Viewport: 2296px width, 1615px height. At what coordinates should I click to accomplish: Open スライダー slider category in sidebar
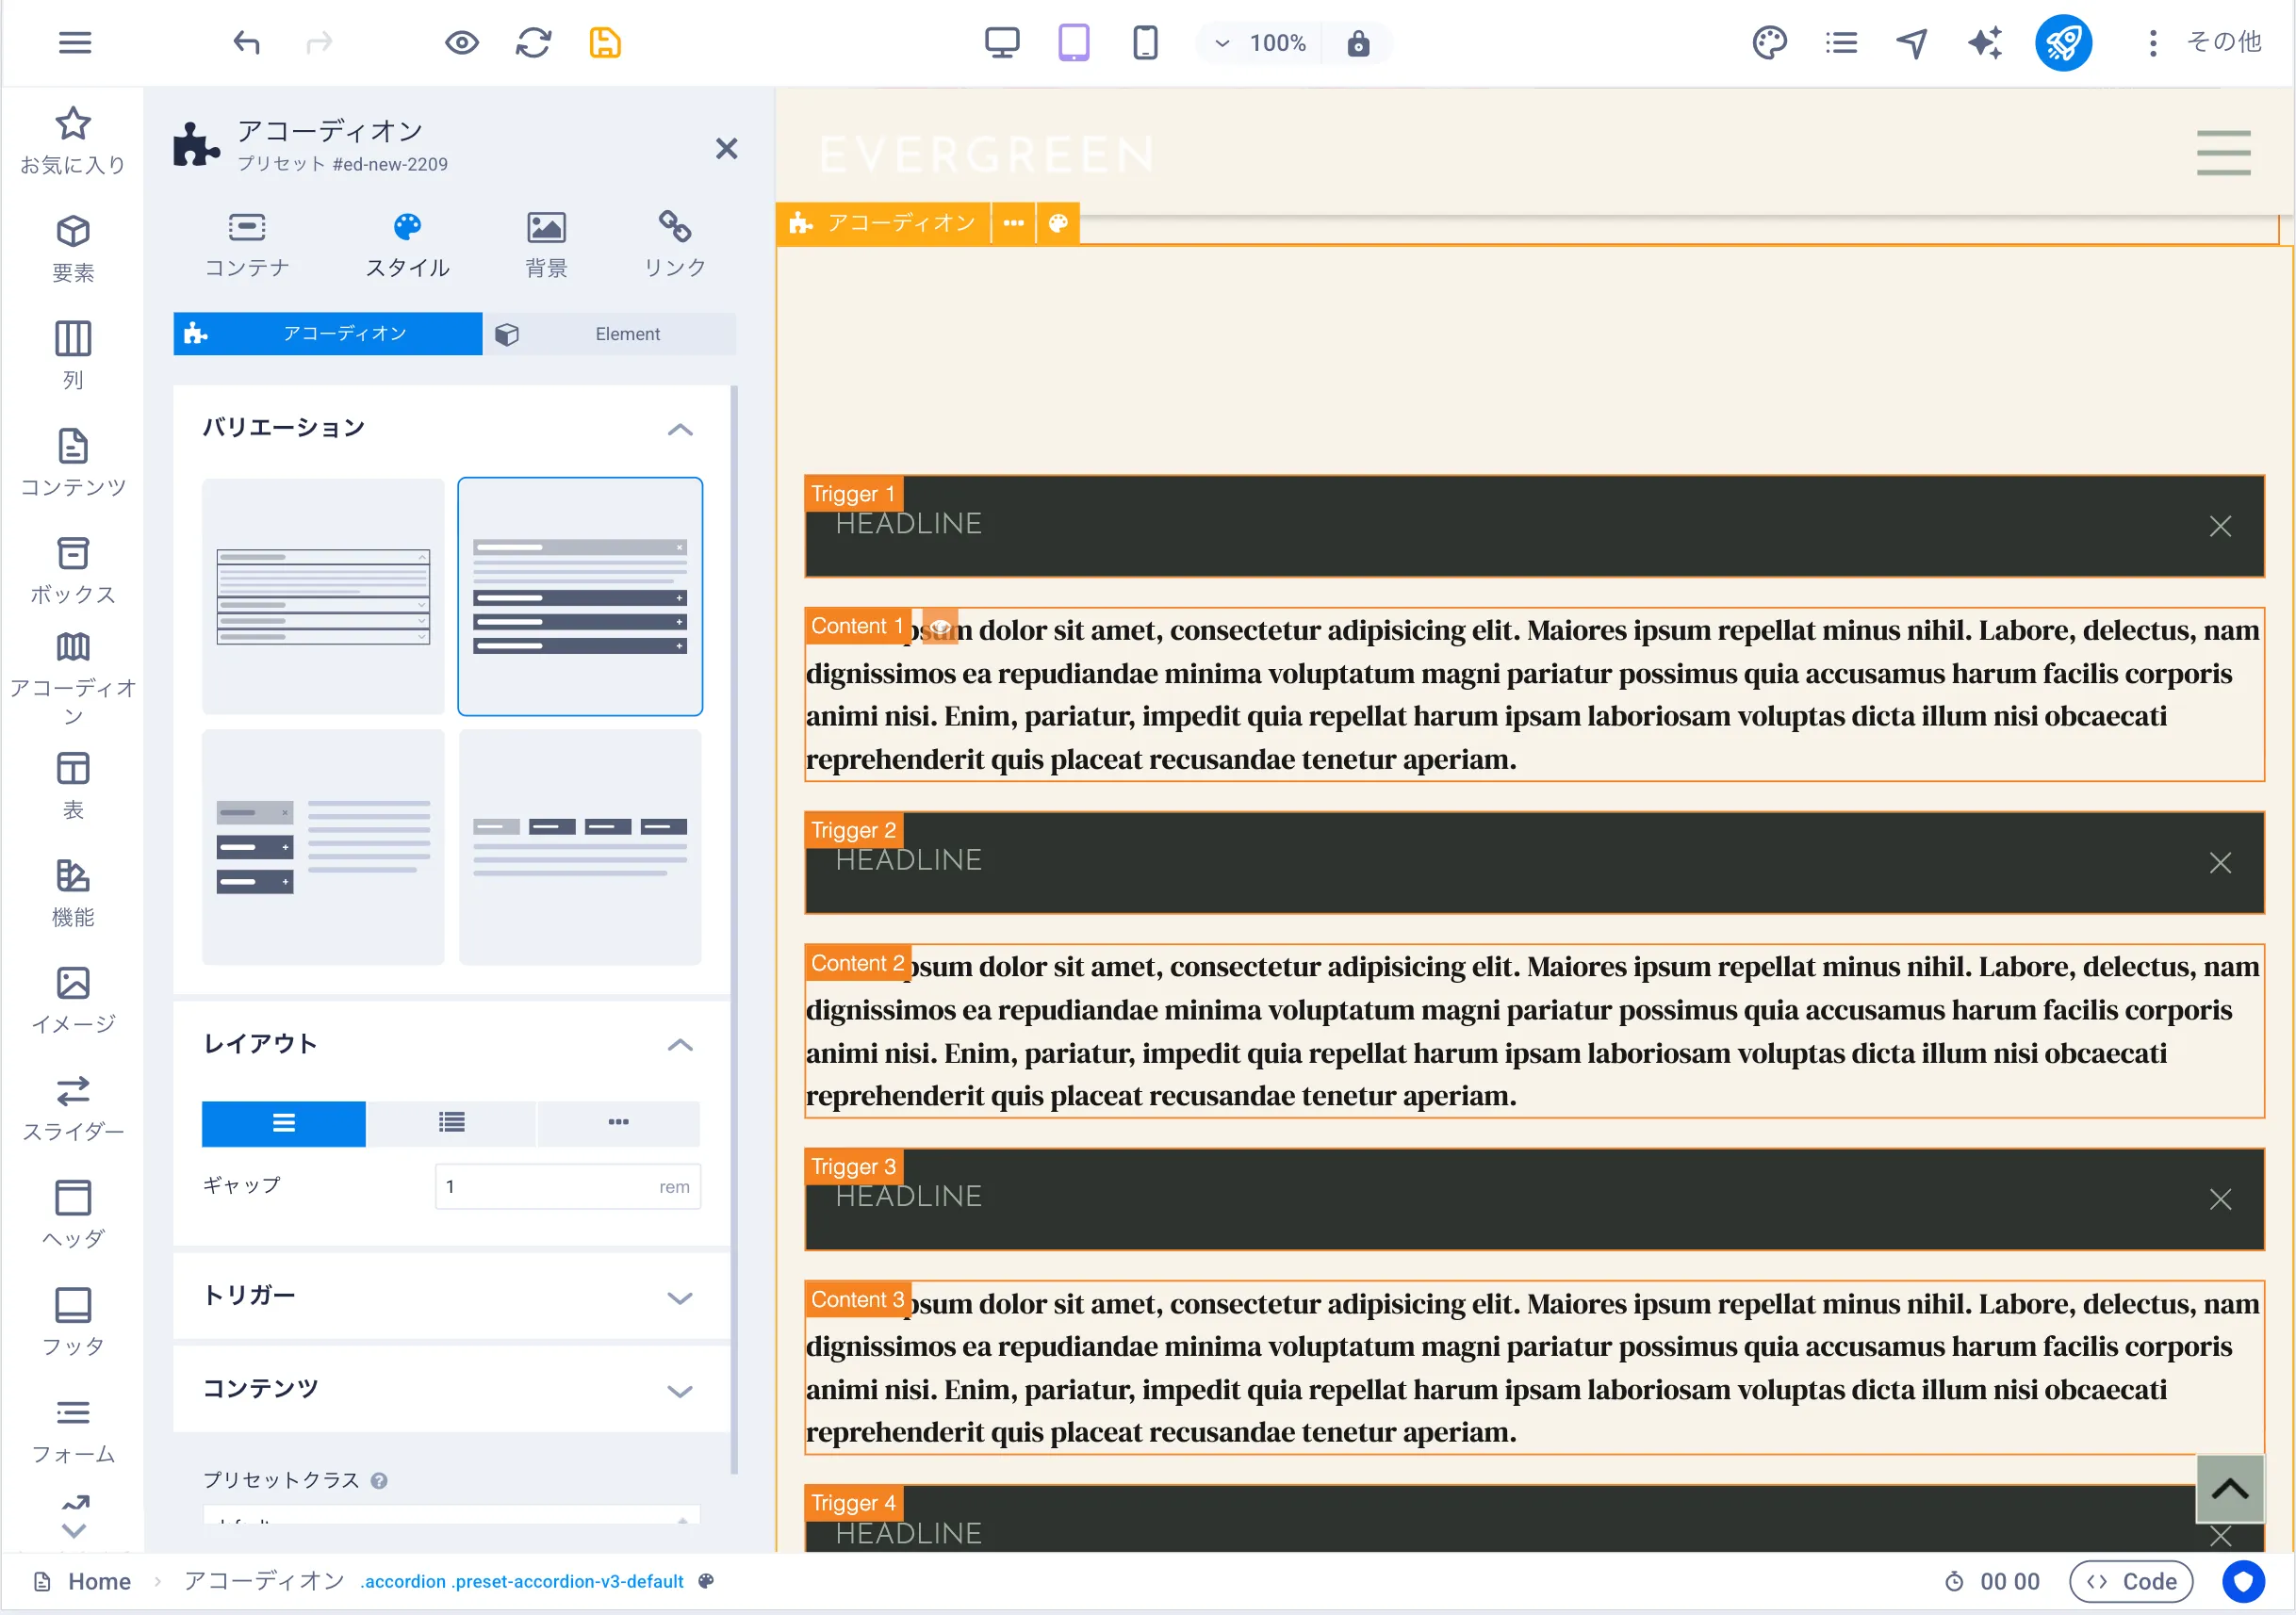[73, 1107]
